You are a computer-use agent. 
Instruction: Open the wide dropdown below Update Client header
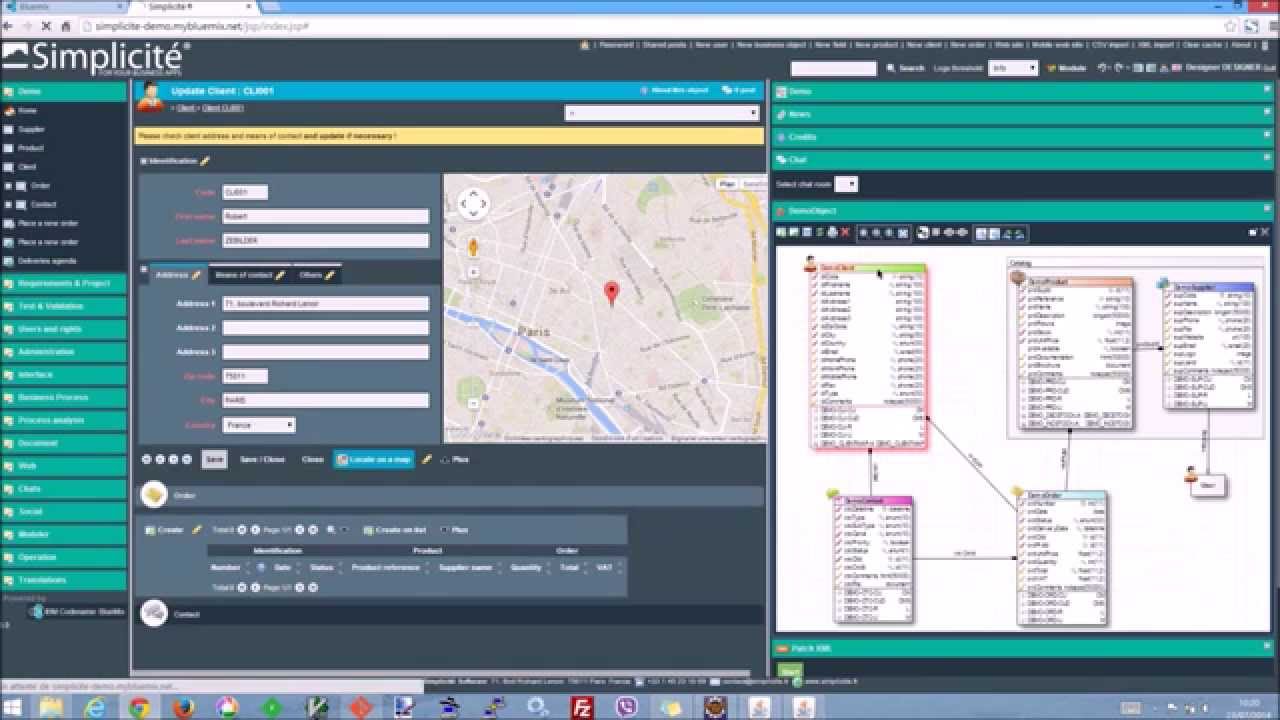662,113
